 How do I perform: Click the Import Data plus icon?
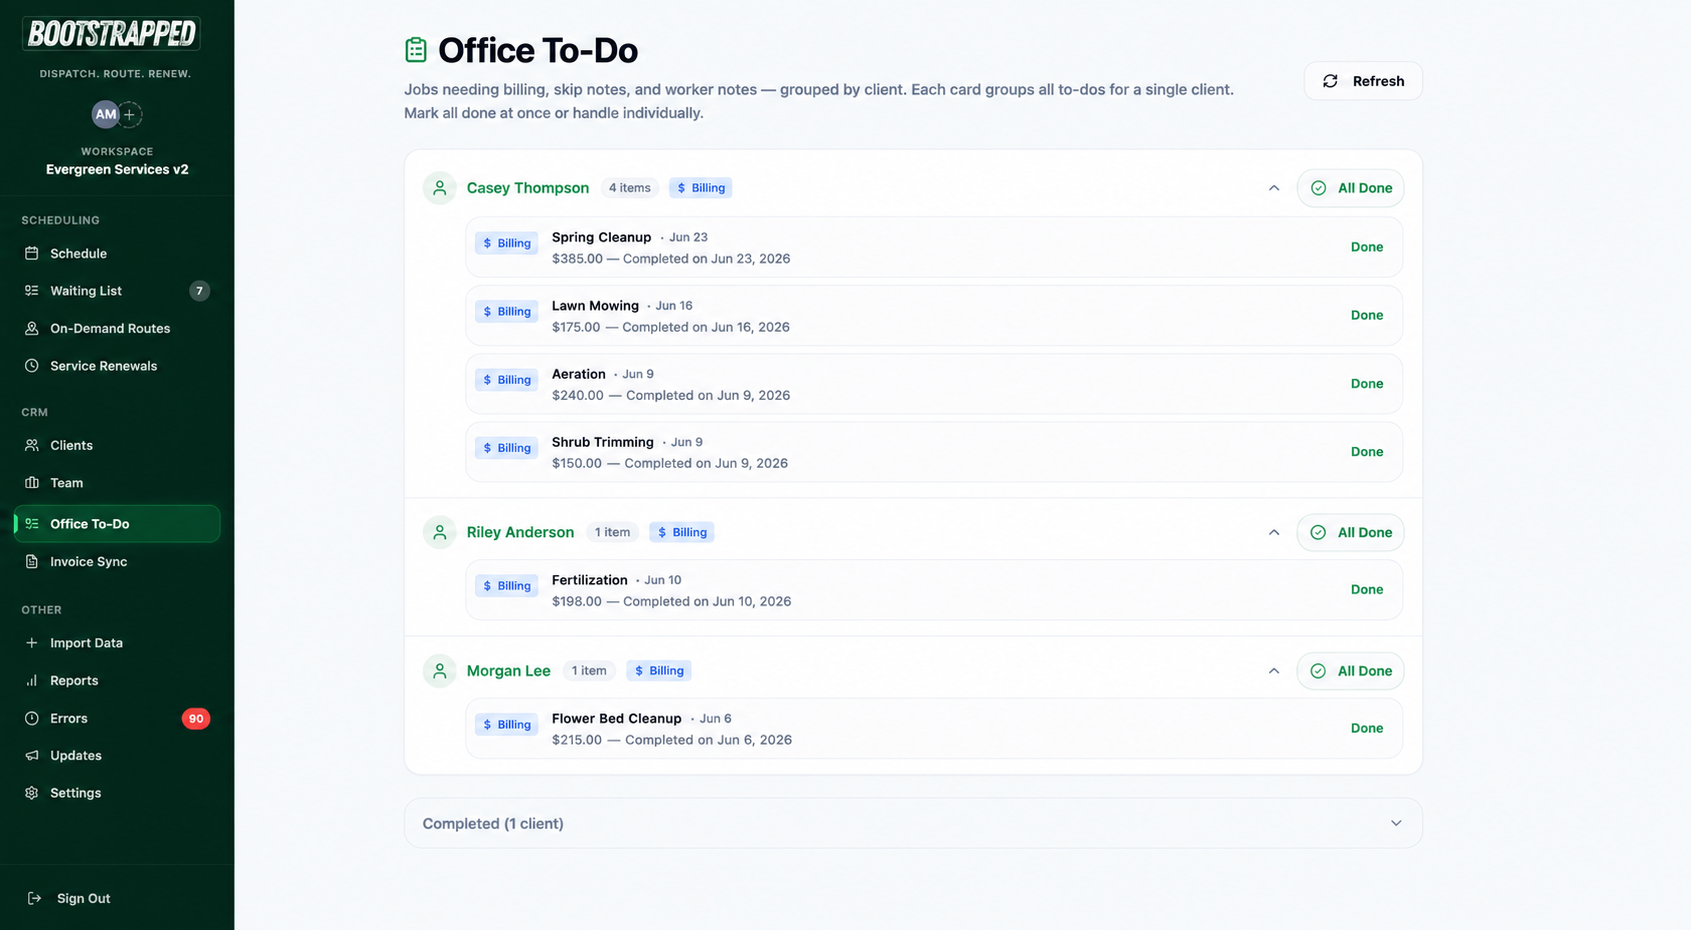point(32,643)
